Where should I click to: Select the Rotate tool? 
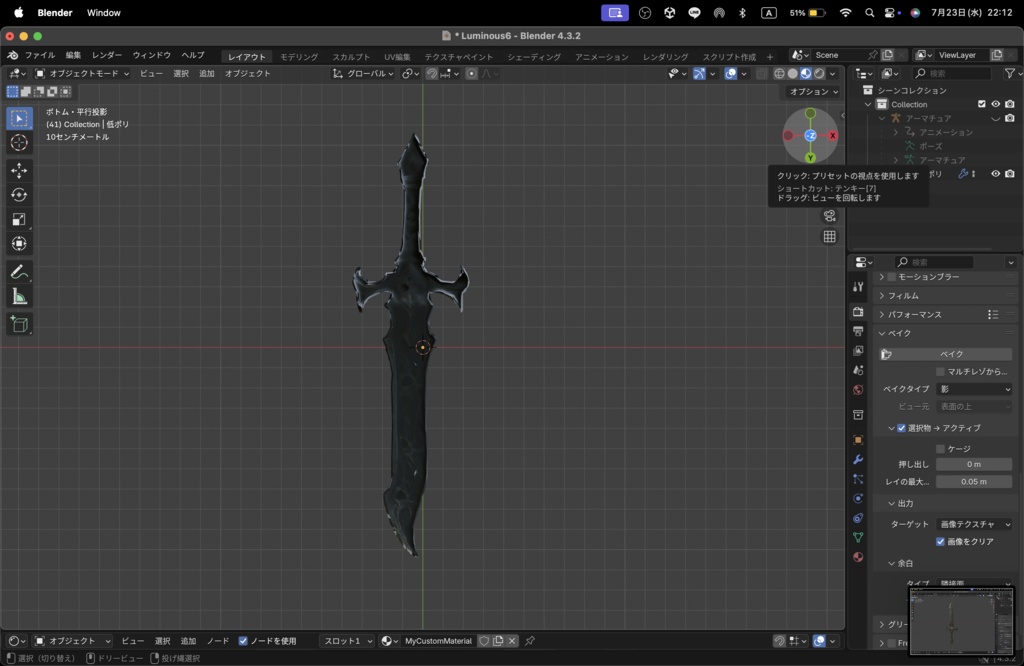18,195
